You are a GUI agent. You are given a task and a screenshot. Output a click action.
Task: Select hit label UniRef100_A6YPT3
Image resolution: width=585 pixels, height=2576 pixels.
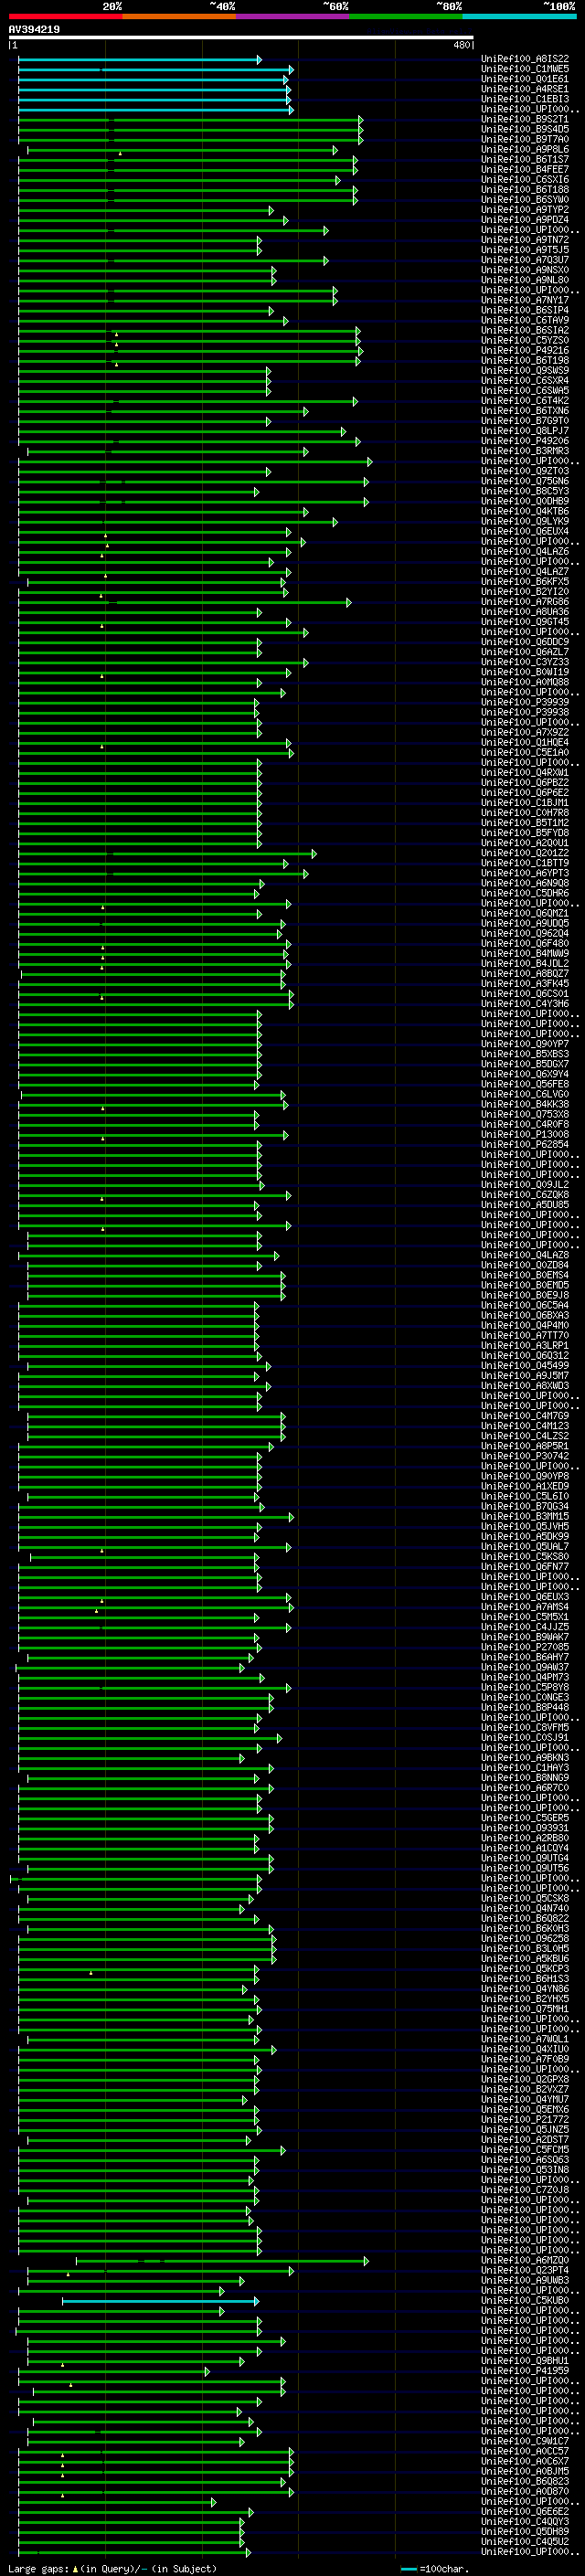pos(525,873)
